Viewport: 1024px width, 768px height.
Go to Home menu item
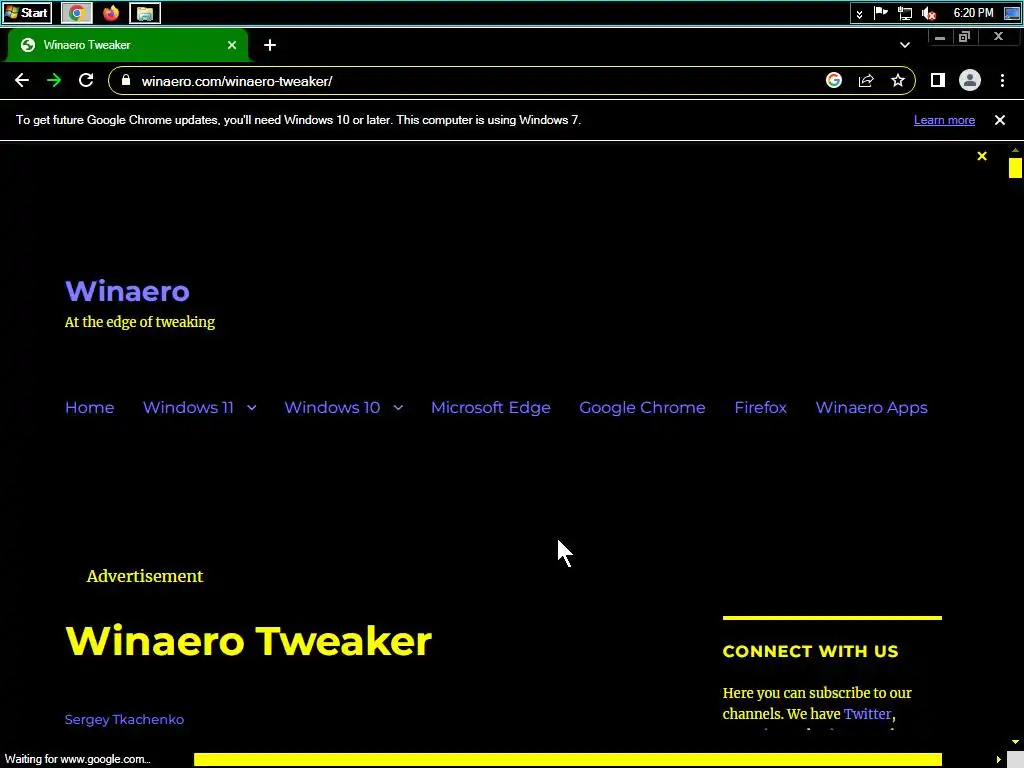pos(89,408)
